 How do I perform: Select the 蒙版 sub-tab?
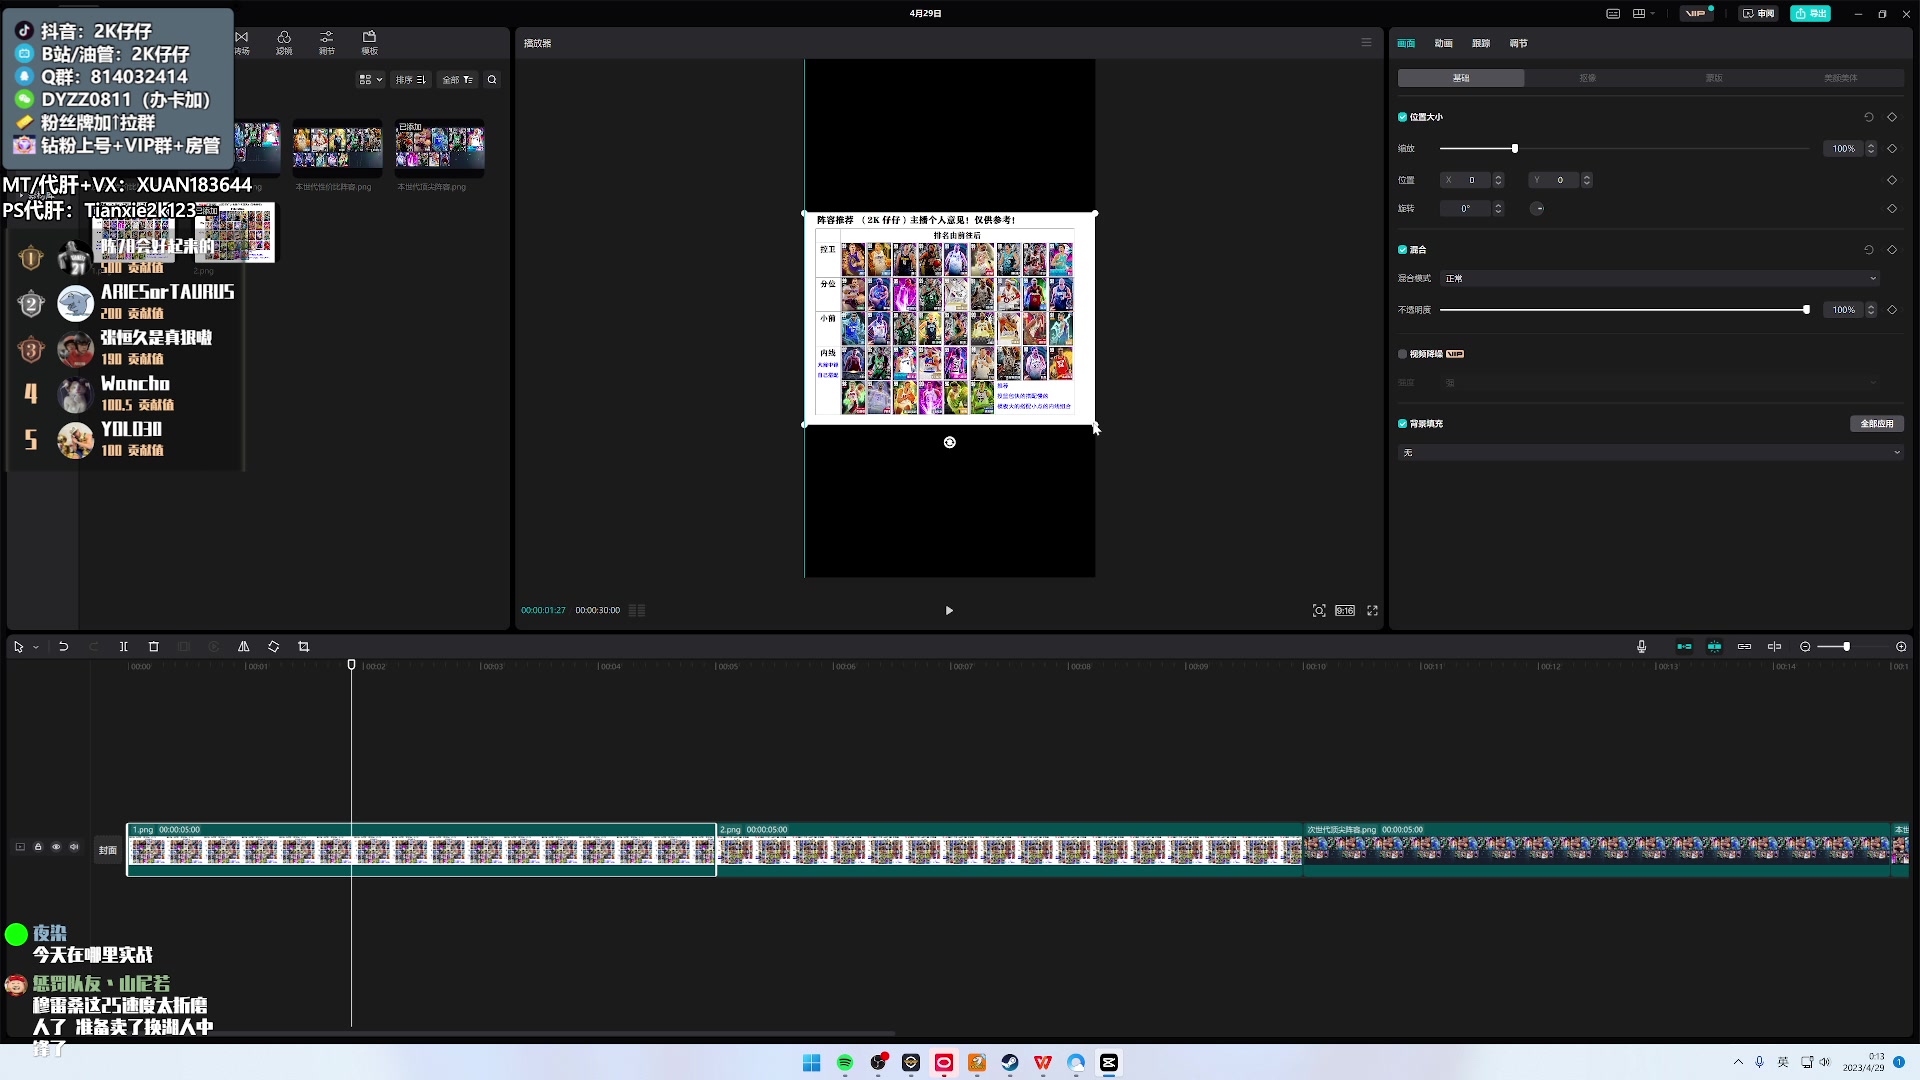[x=1714, y=78]
